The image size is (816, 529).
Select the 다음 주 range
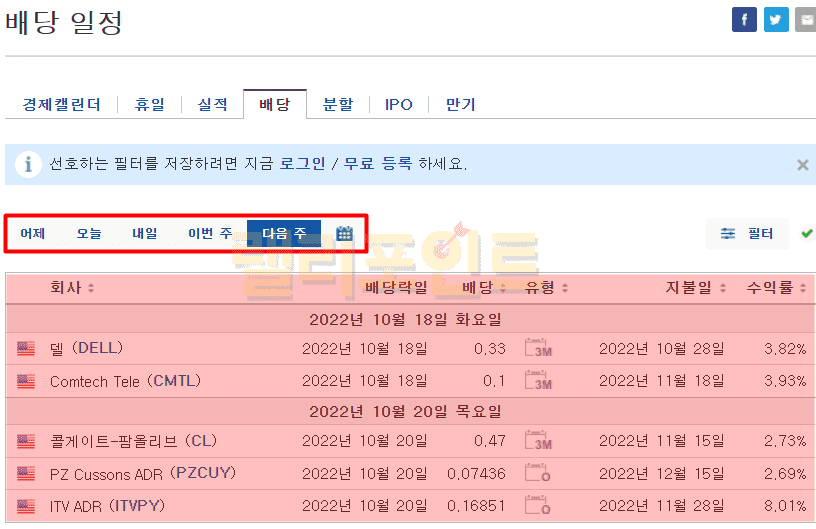click(x=284, y=234)
